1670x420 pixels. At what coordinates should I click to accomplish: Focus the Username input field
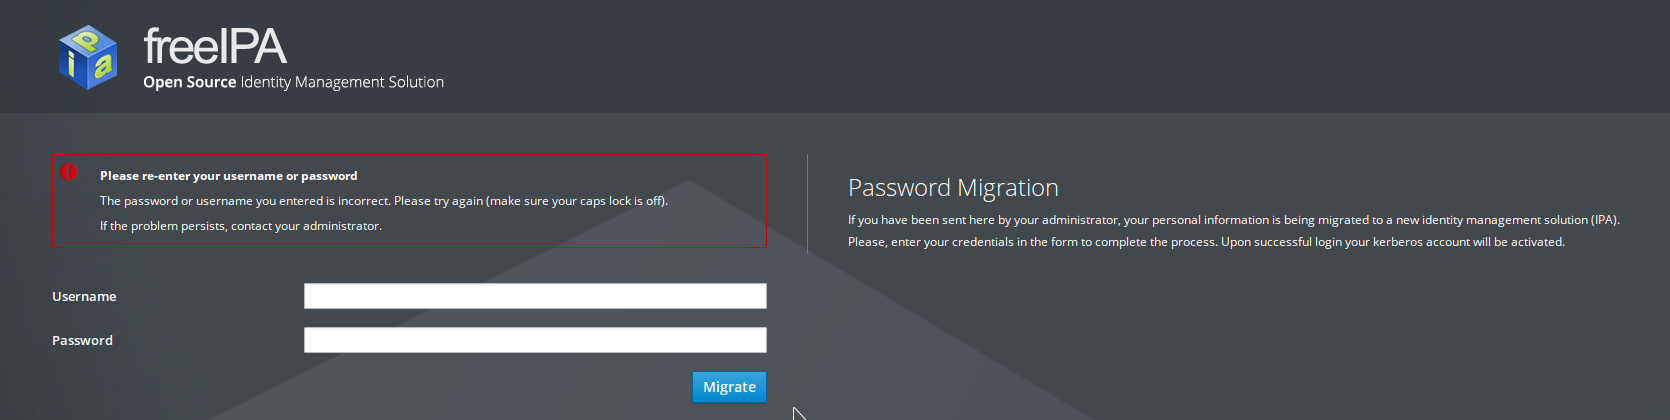click(x=535, y=296)
